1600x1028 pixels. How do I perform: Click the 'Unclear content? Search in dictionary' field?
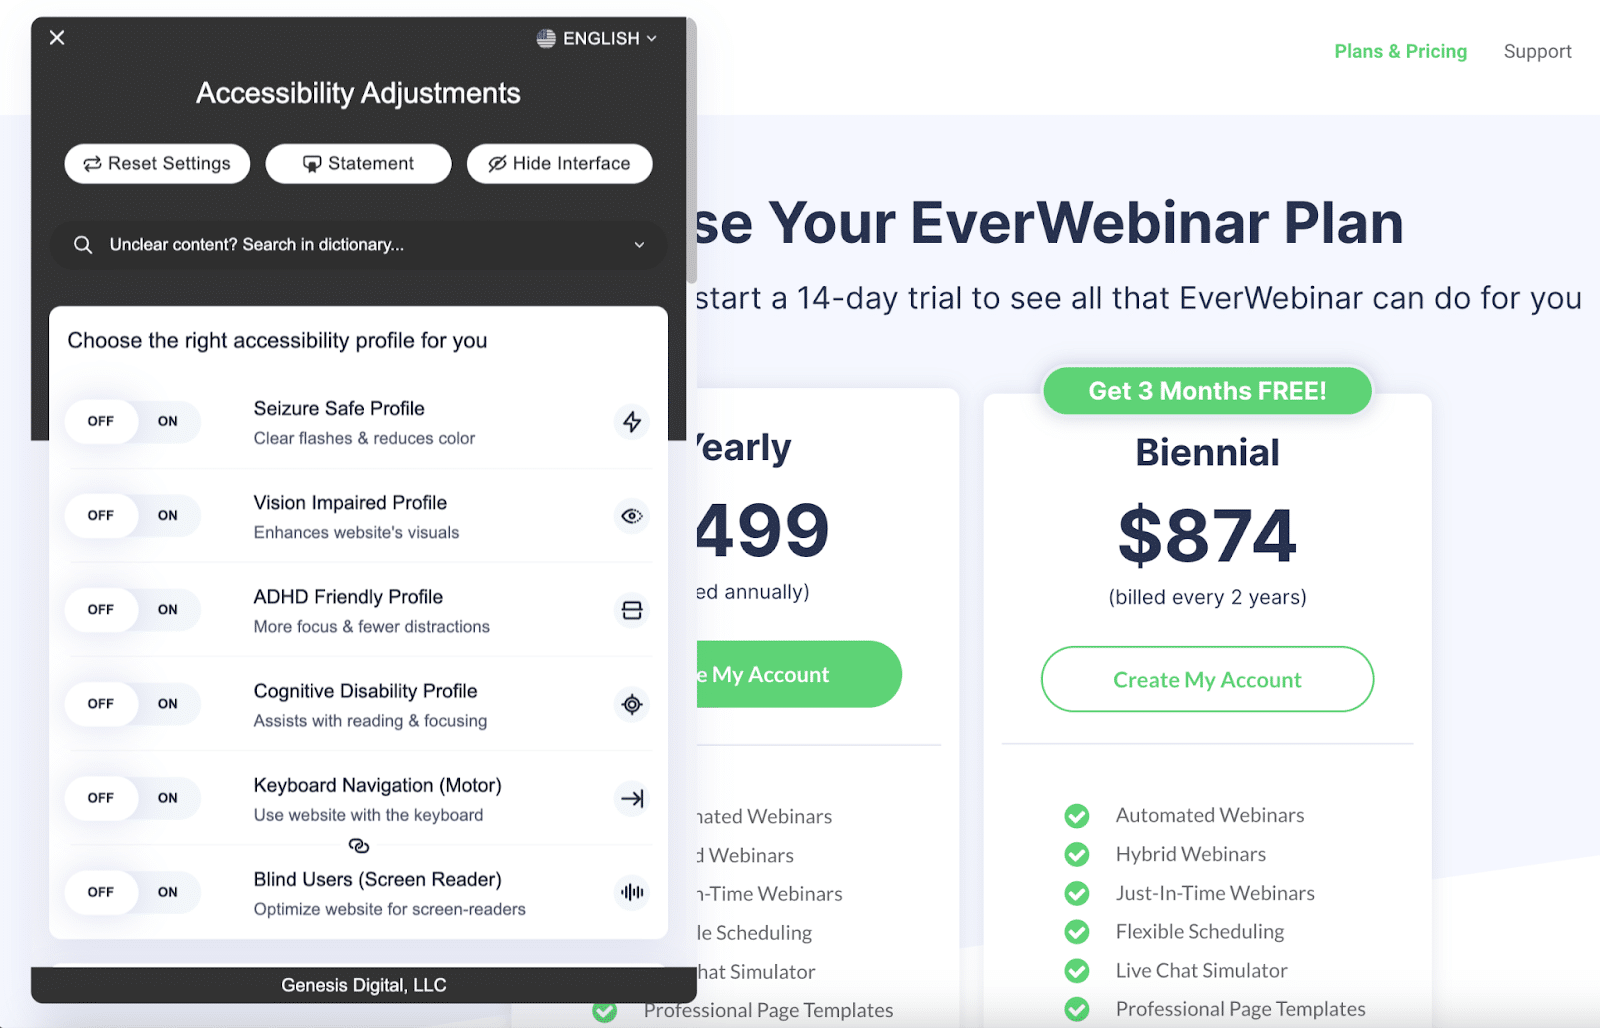(x=358, y=245)
